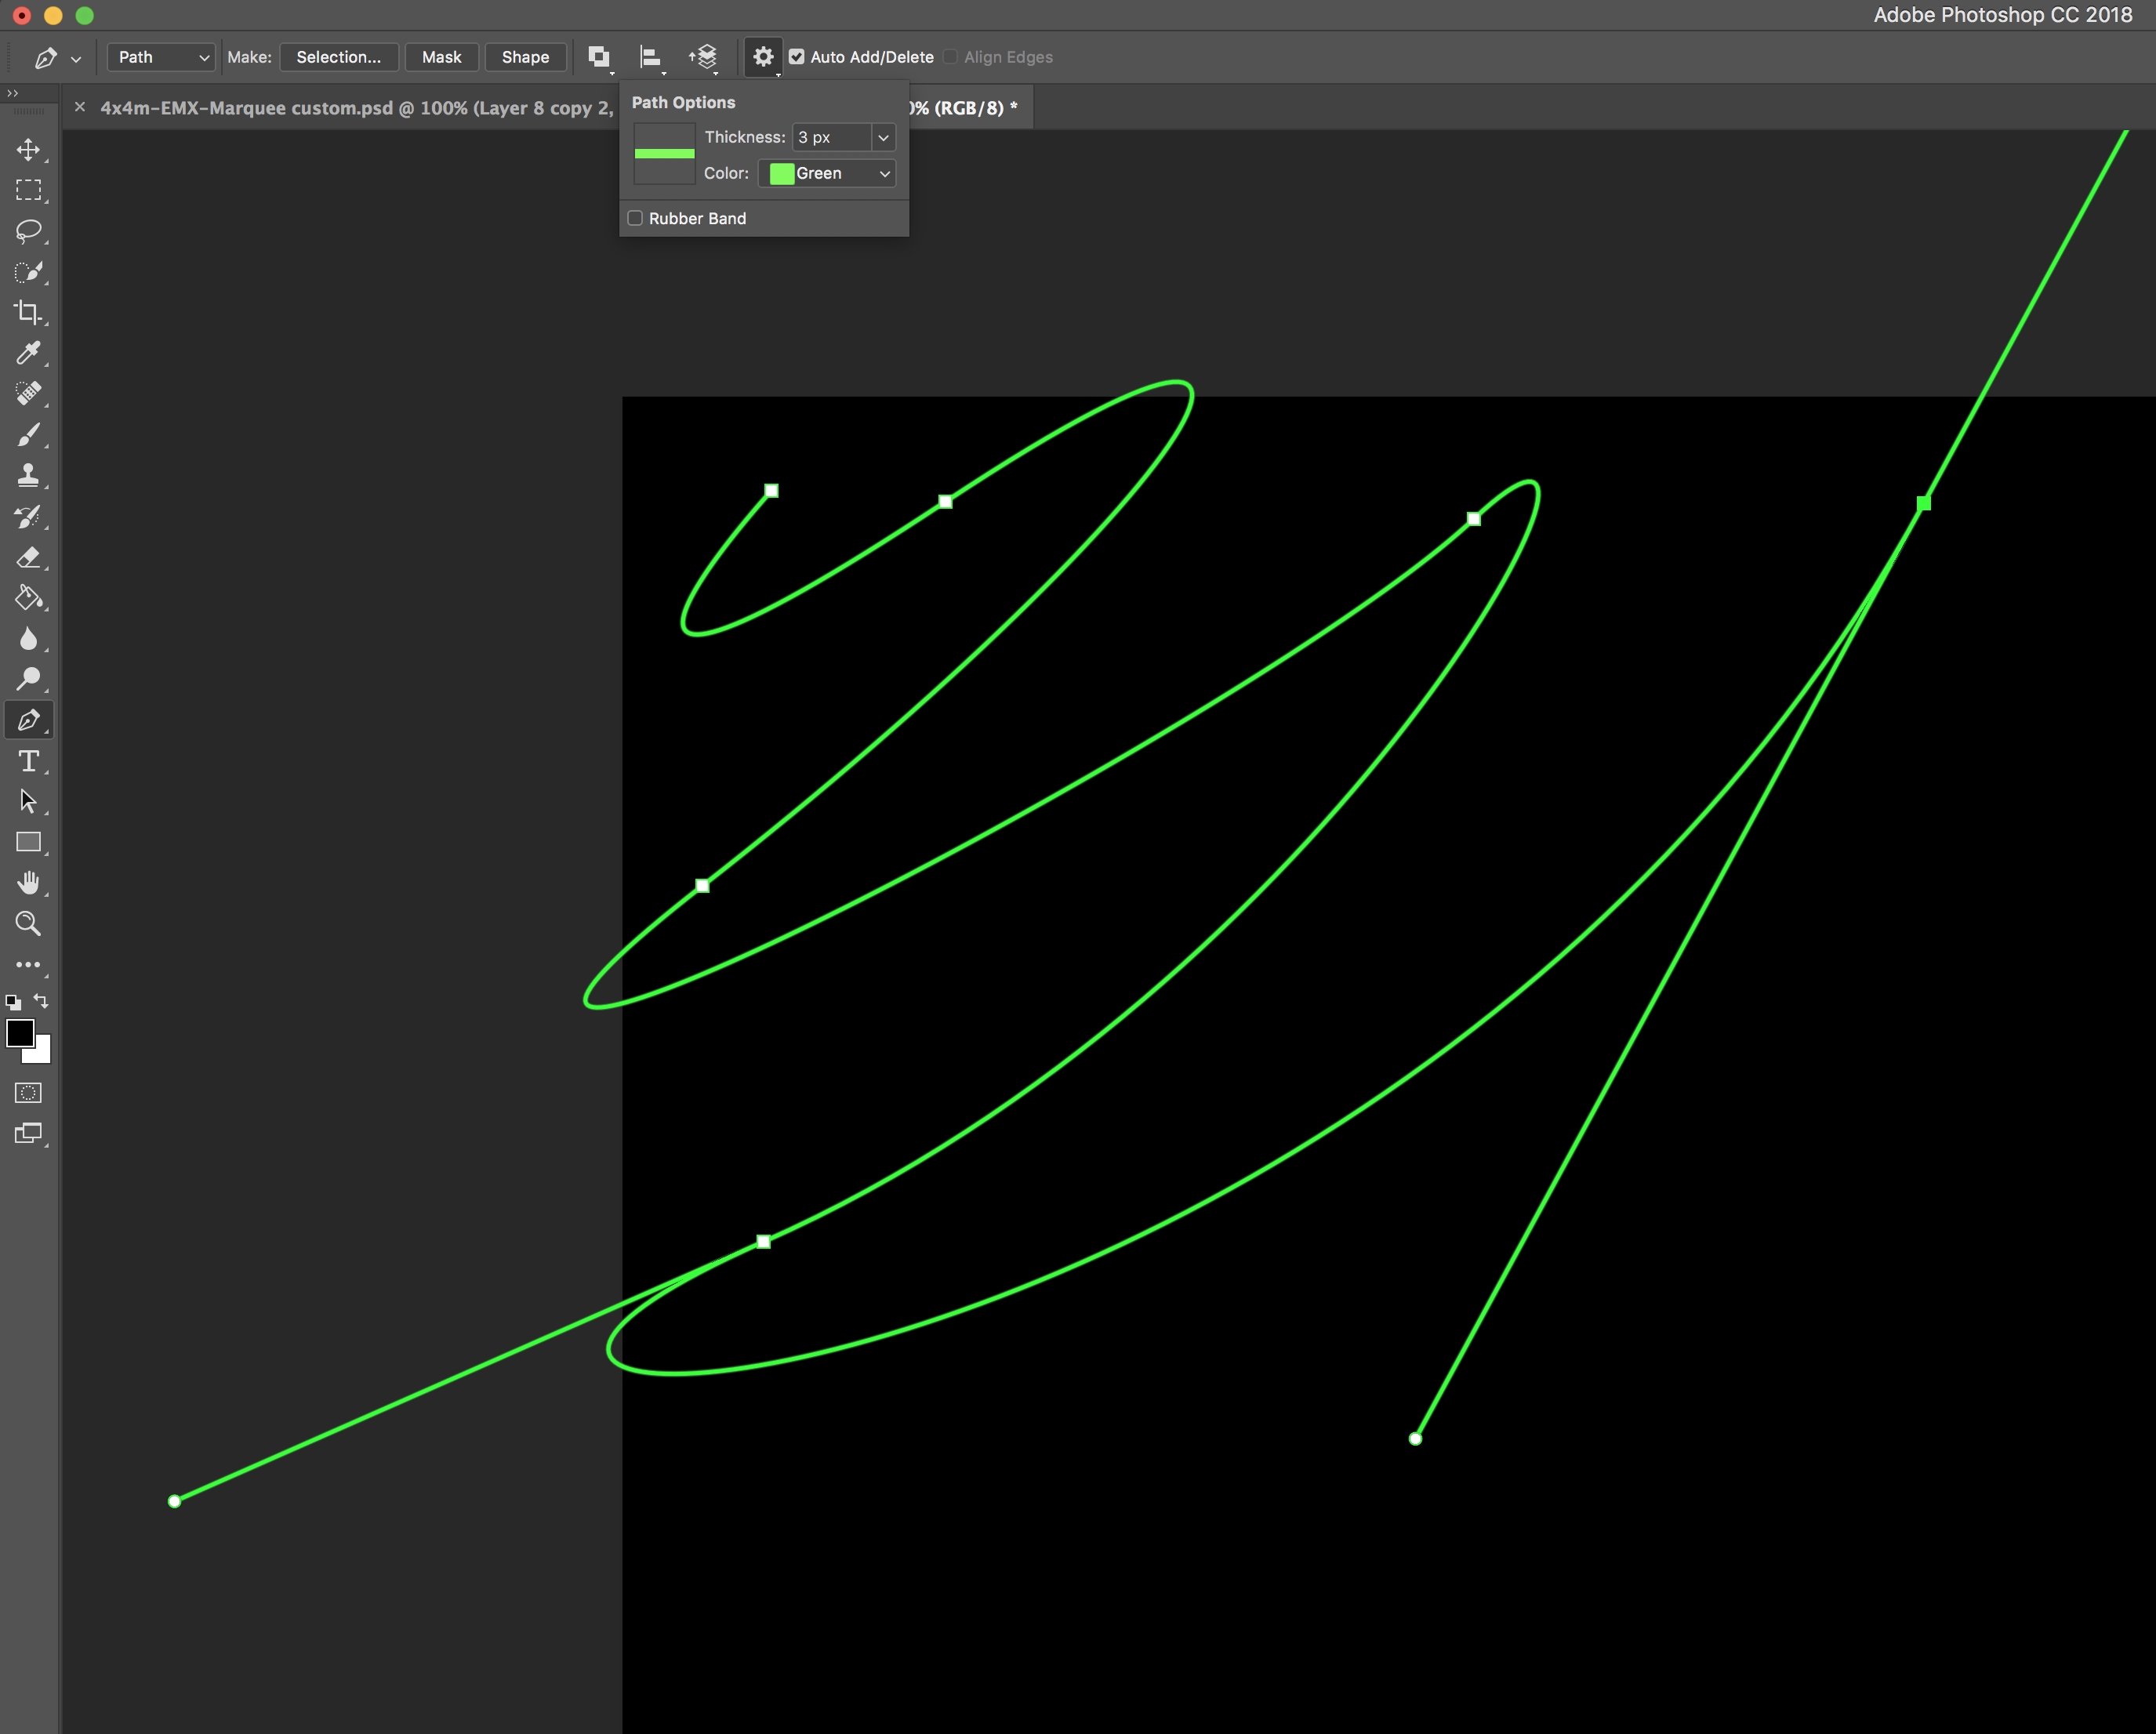Select the Blur tool
This screenshot has width=2156, height=1734.
tap(28, 639)
